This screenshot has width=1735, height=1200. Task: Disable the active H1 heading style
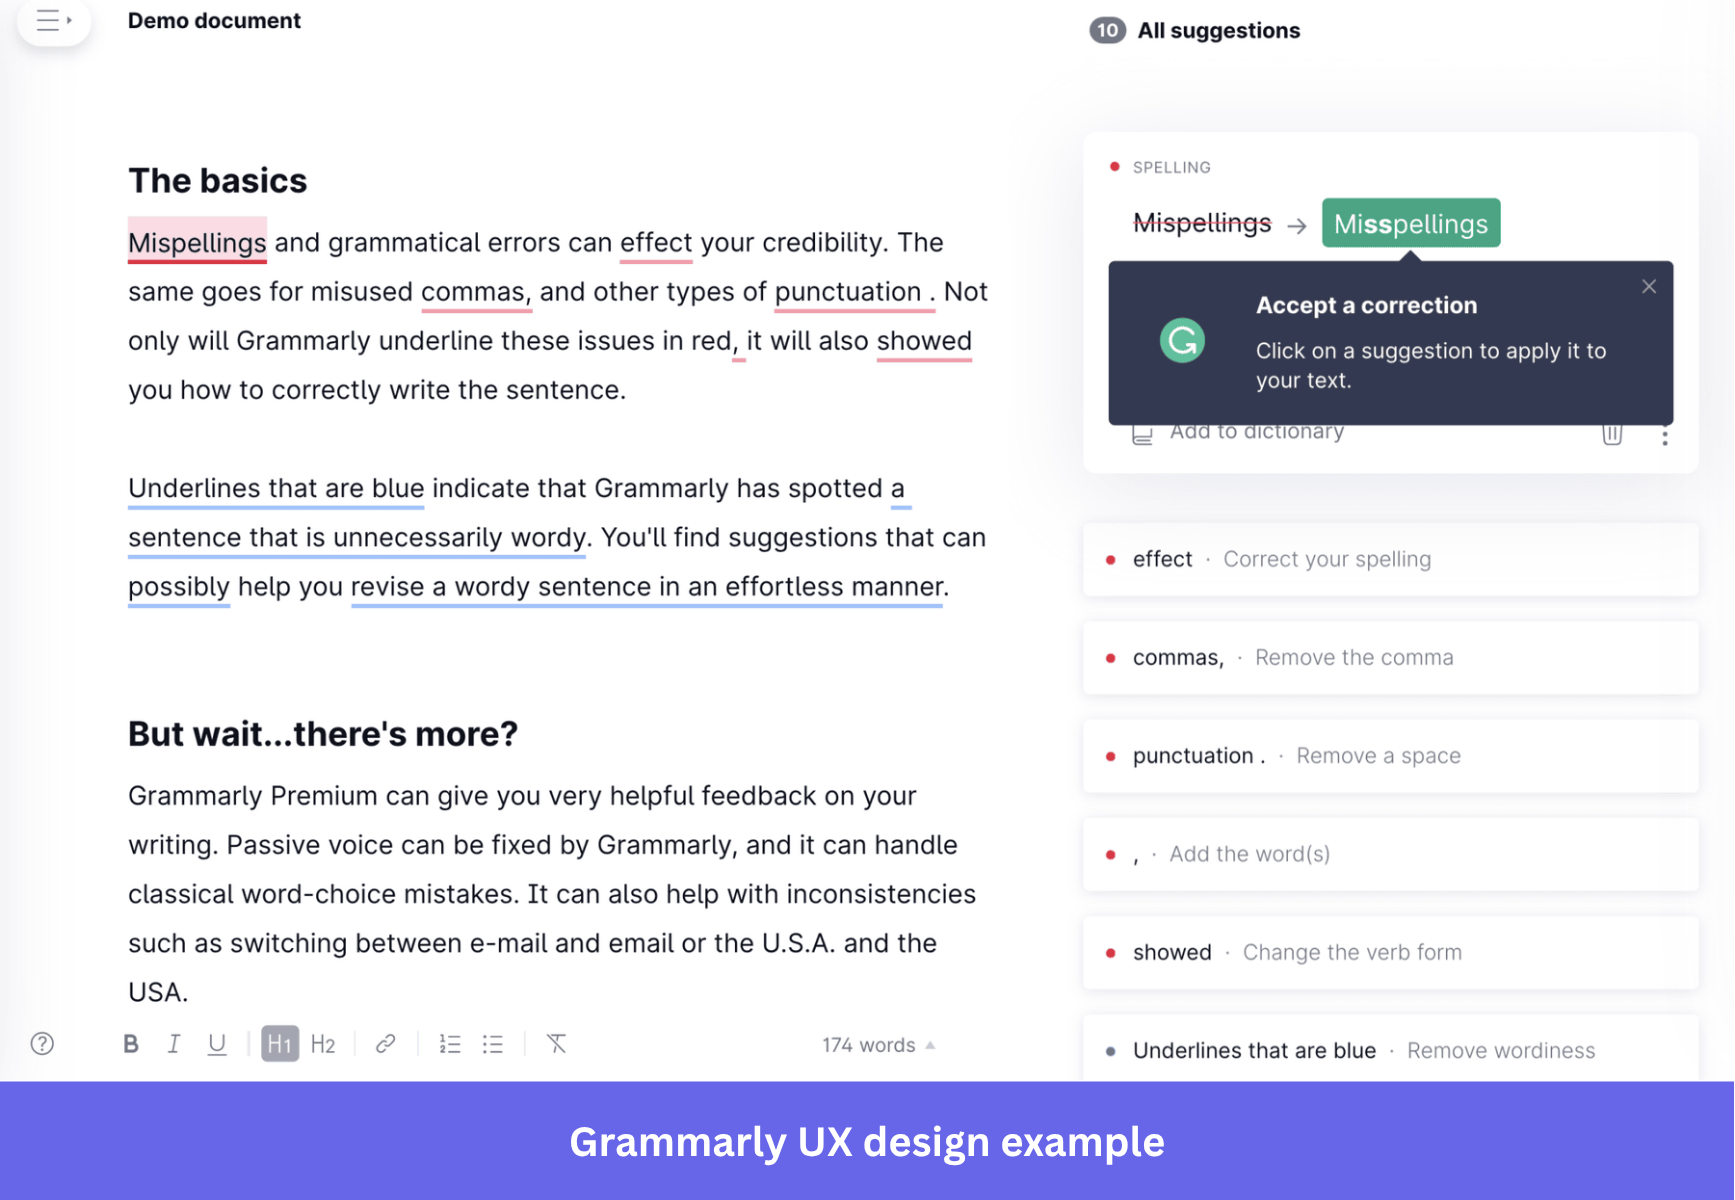(279, 1043)
